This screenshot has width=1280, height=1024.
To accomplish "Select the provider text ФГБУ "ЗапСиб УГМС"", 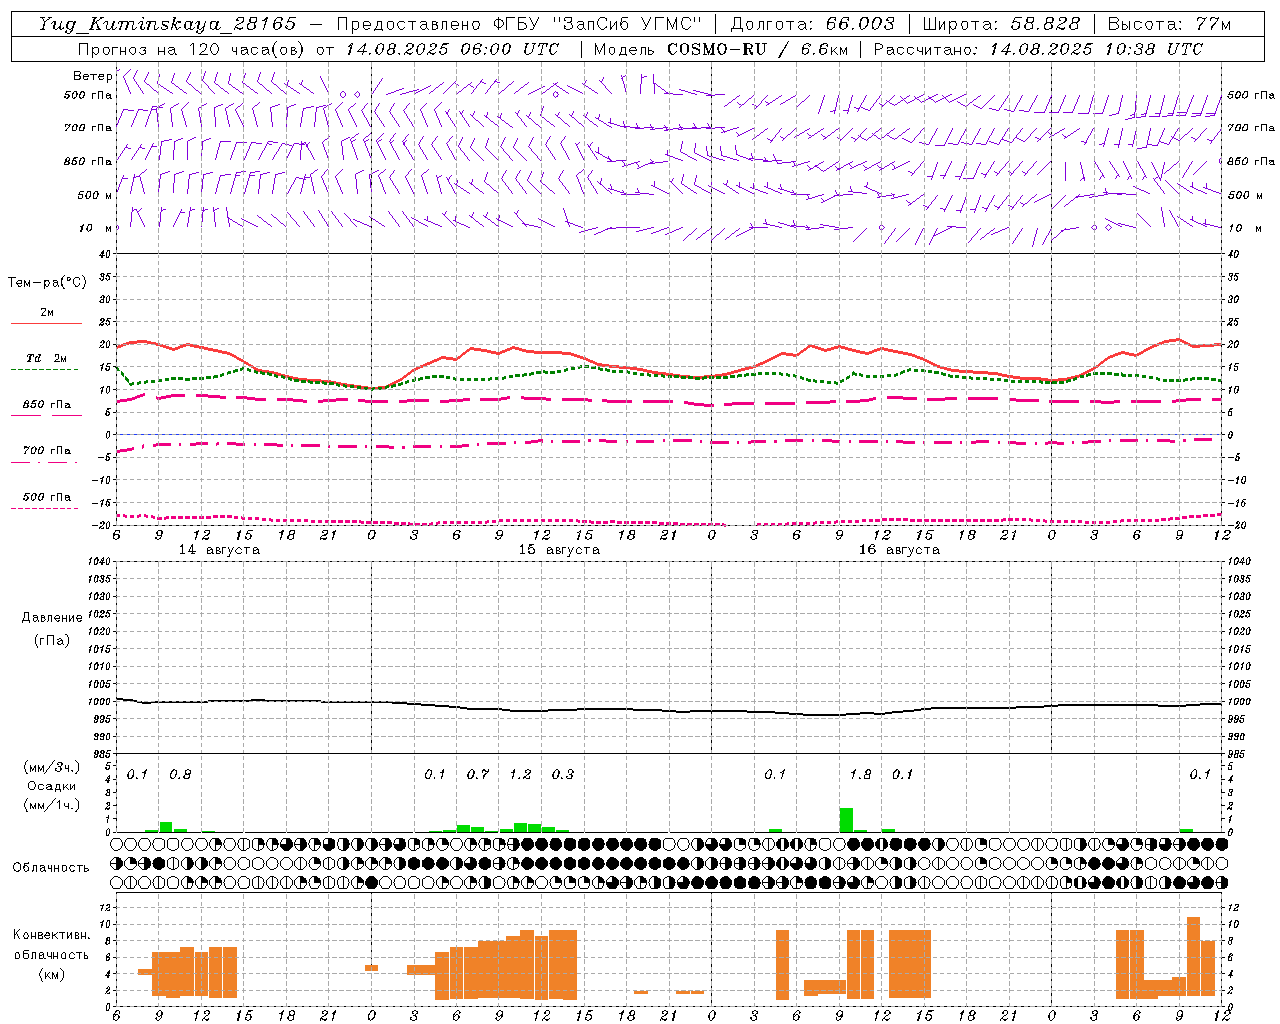I will [599, 24].
